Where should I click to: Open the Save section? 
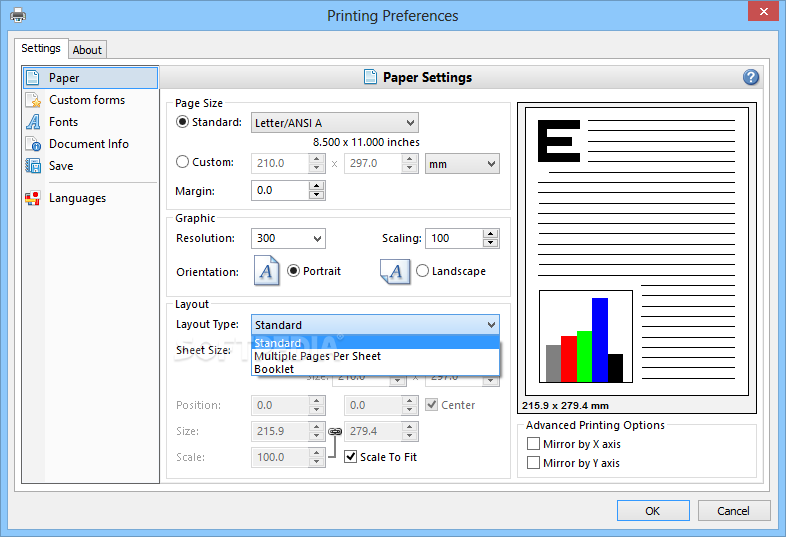click(90, 166)
